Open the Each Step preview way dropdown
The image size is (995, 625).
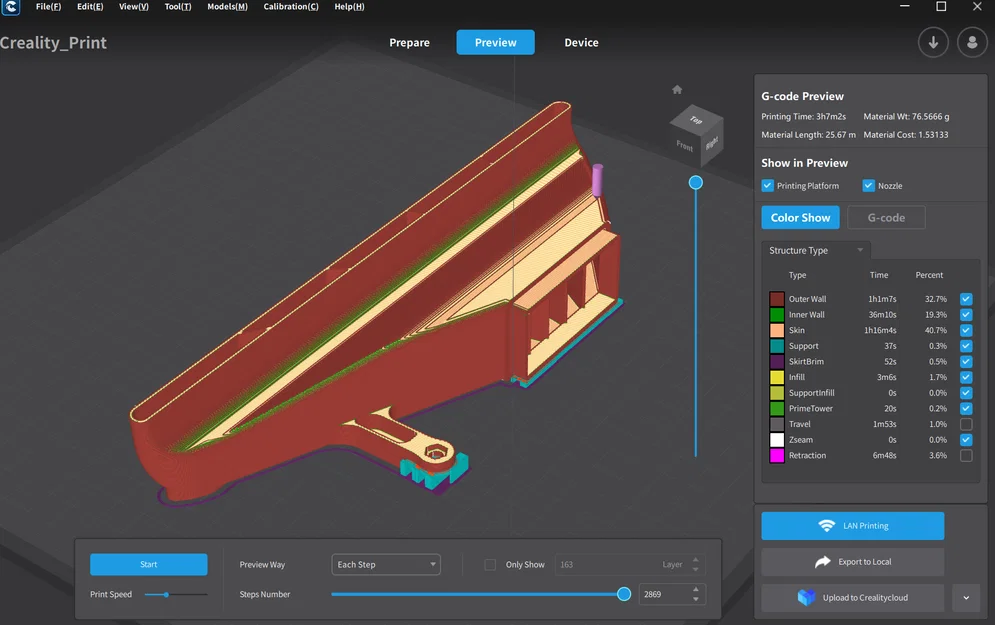(386, 565)
